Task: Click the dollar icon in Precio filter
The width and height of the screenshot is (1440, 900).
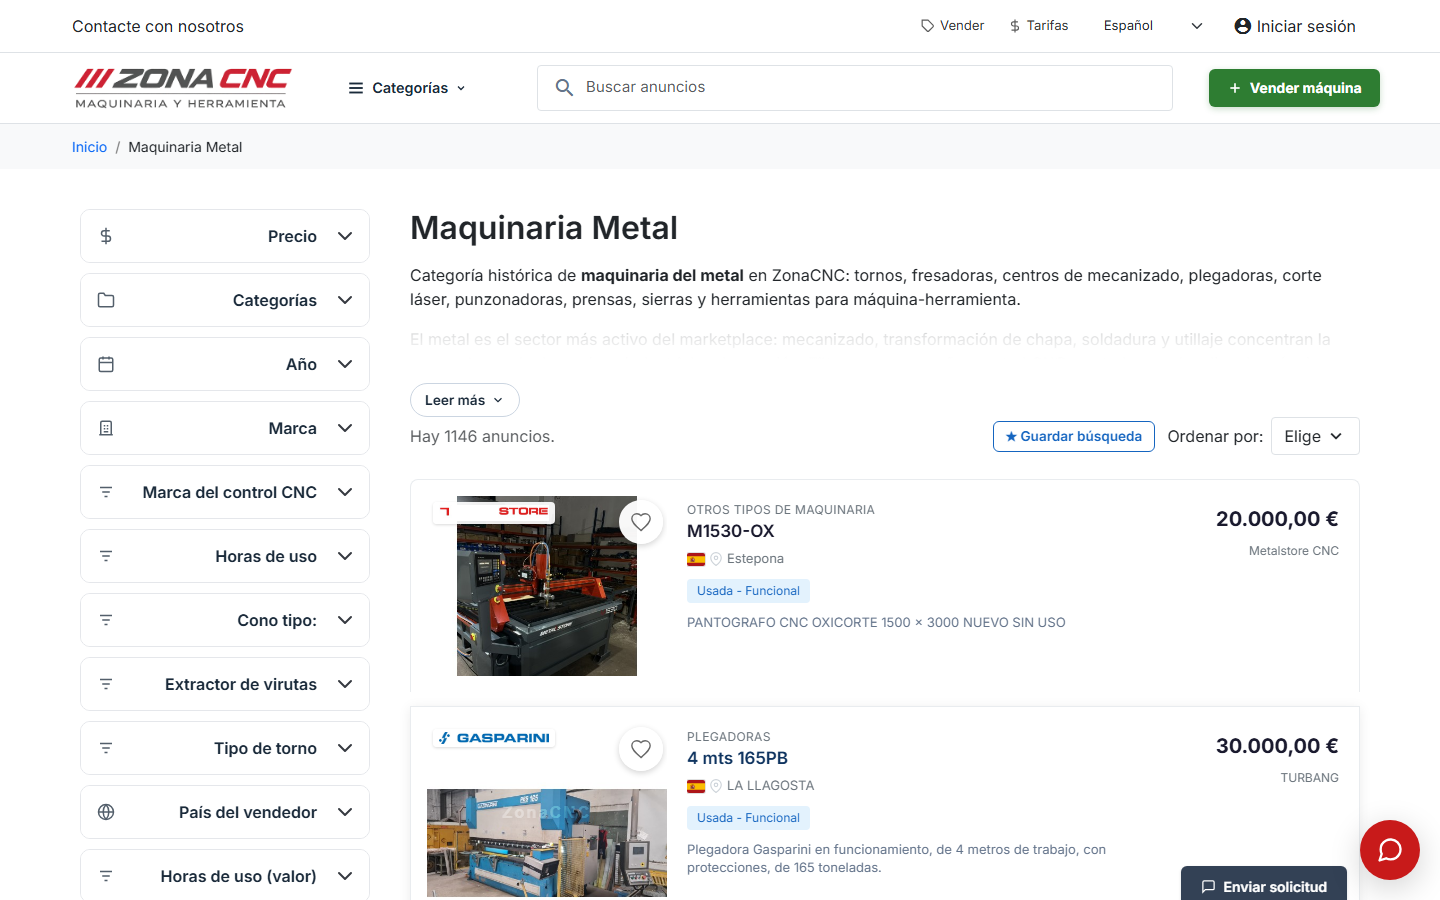Action: [x=106, y=236]
